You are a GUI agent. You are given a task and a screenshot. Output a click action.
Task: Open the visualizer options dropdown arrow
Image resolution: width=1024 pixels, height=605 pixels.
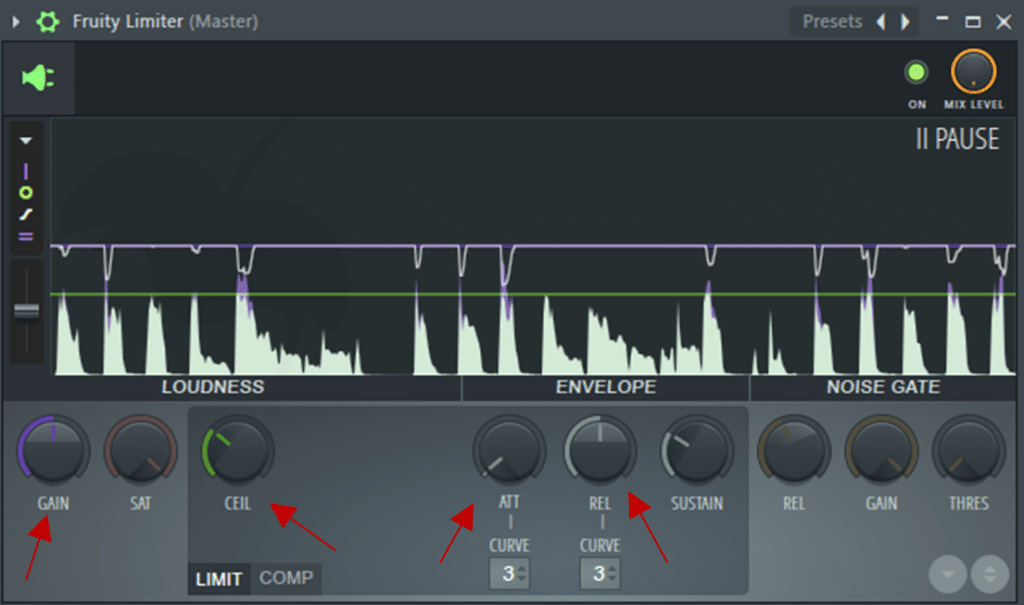[25, 140]
